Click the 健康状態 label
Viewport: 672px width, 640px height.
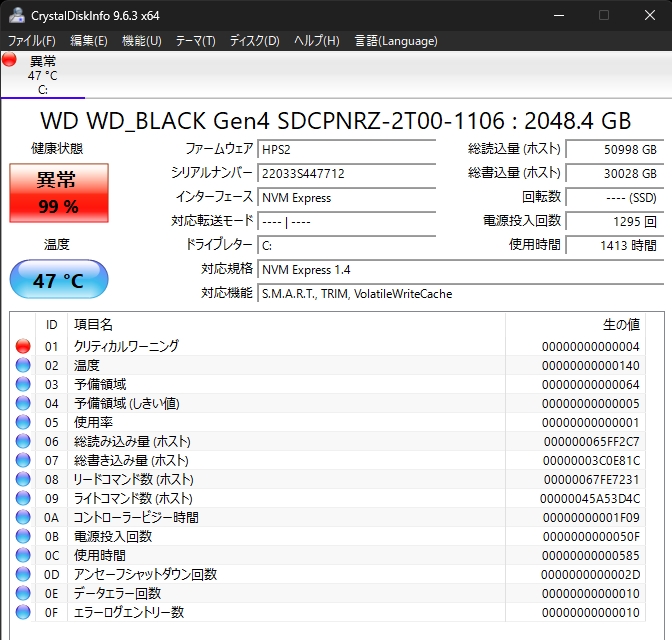[57, 148]
